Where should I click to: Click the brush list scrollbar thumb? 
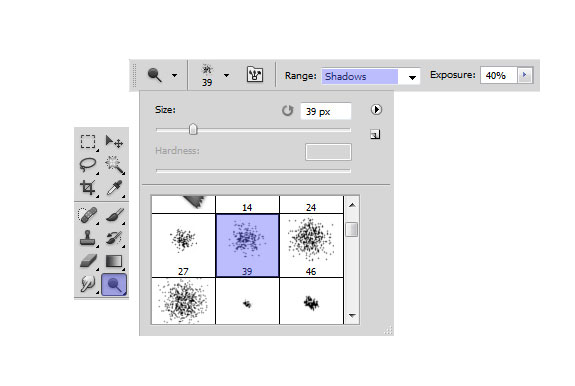[x=352, y=229]
